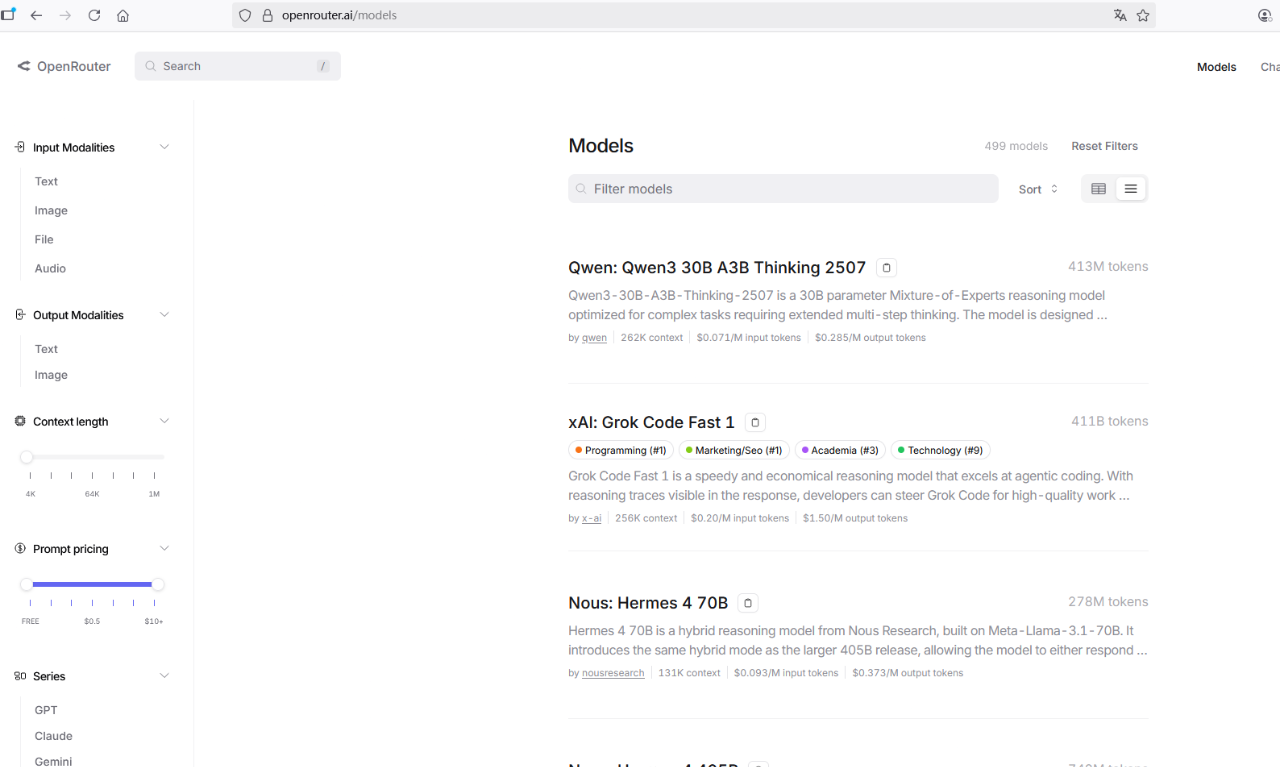Click the 413M tokens label

click(1108, 267)
